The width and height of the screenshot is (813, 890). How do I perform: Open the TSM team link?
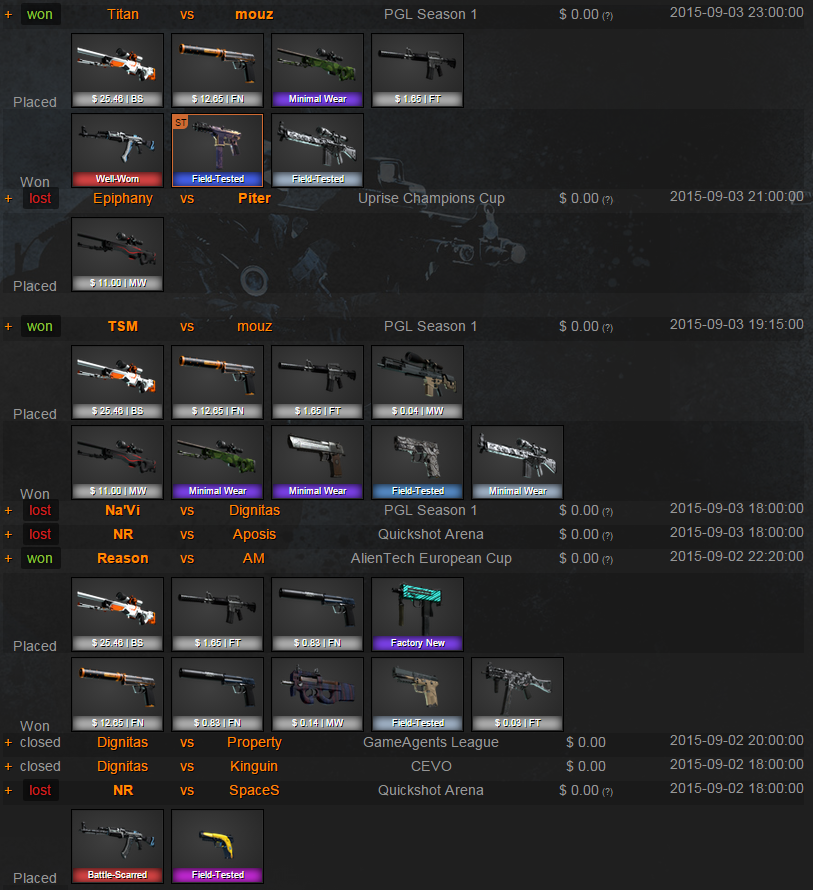pyautogui.click(x=123, y=326)
